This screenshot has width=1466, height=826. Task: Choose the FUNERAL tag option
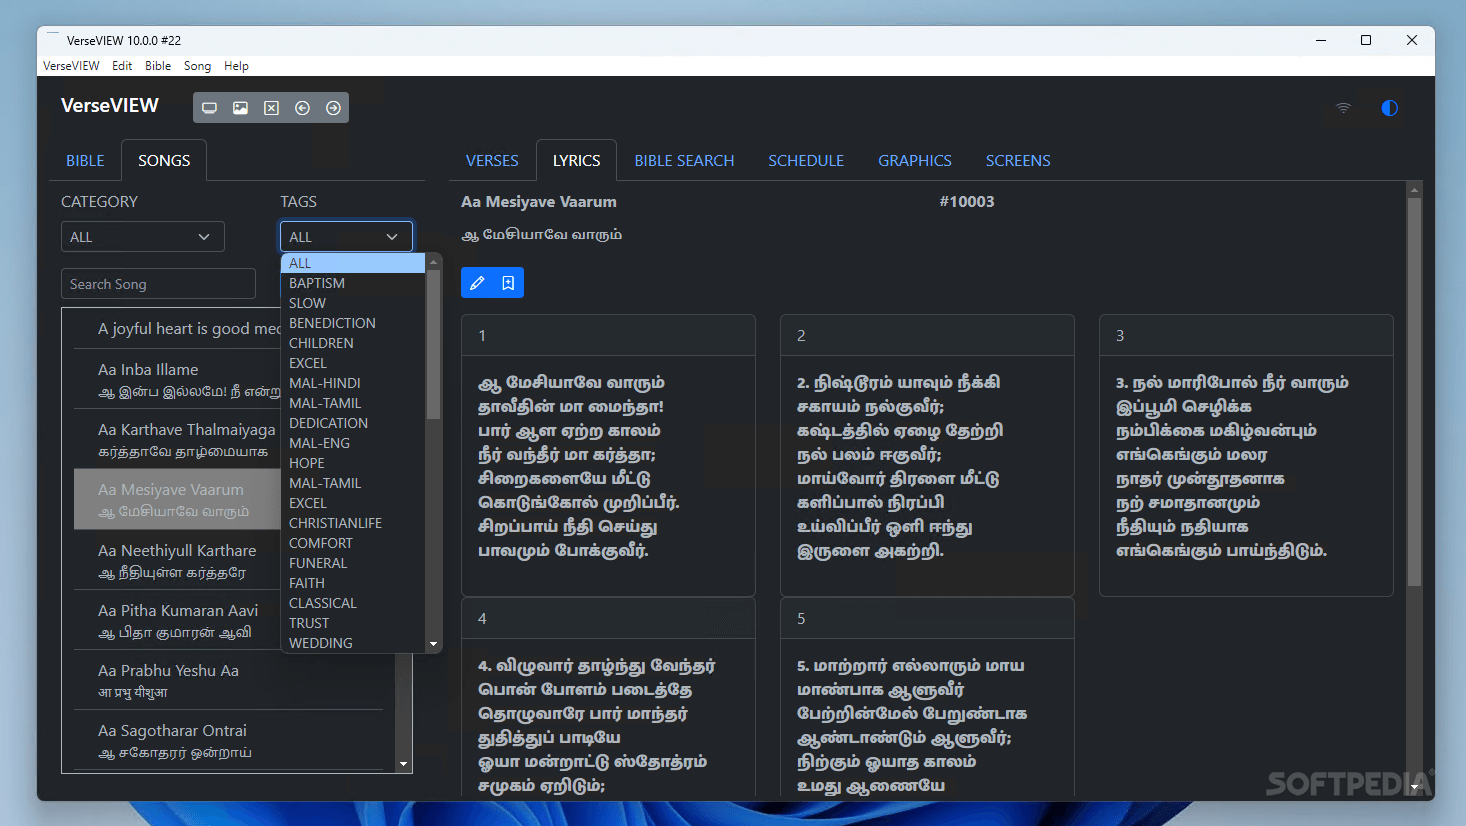(x=353, y=563)
